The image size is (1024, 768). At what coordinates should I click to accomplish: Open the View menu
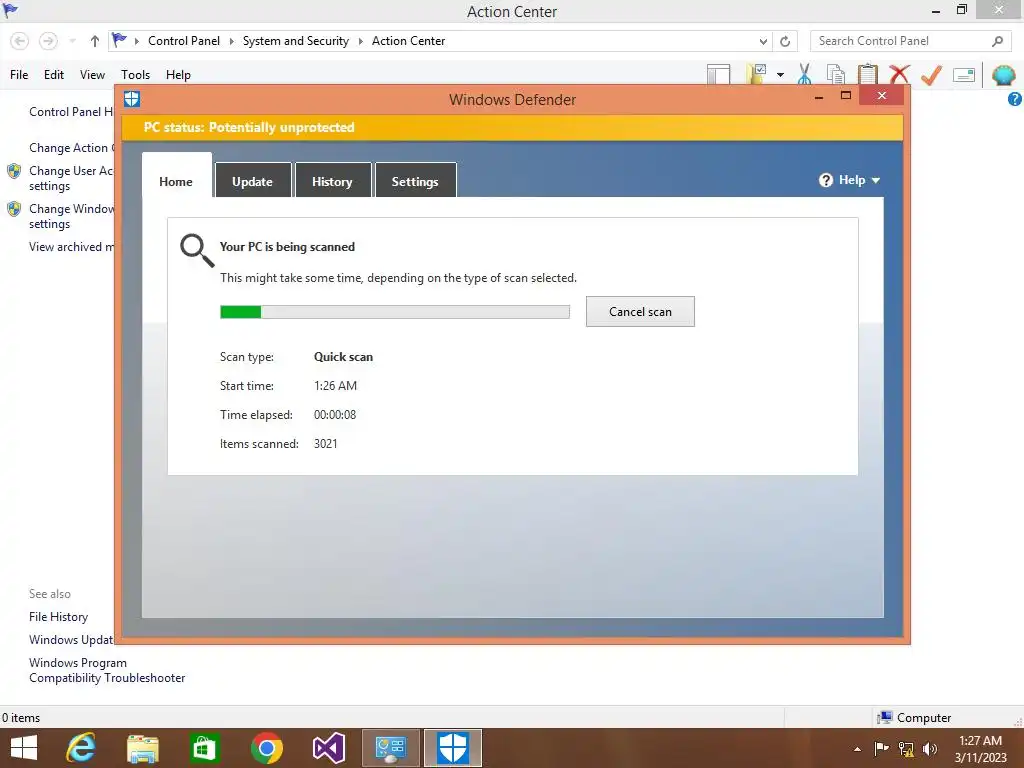coord(92,74)
